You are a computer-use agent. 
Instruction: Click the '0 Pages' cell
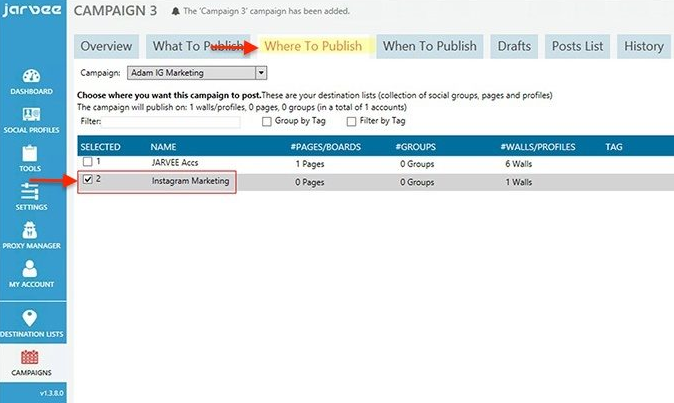(x=310, y=182)
